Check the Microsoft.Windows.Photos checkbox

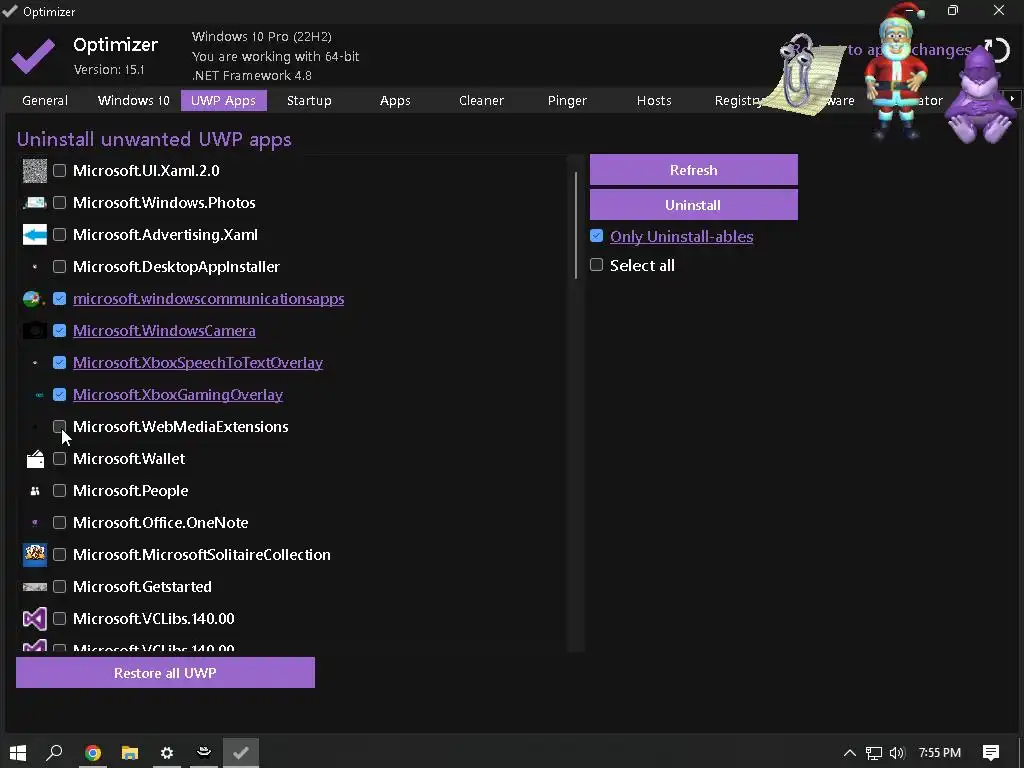[59, 203]
